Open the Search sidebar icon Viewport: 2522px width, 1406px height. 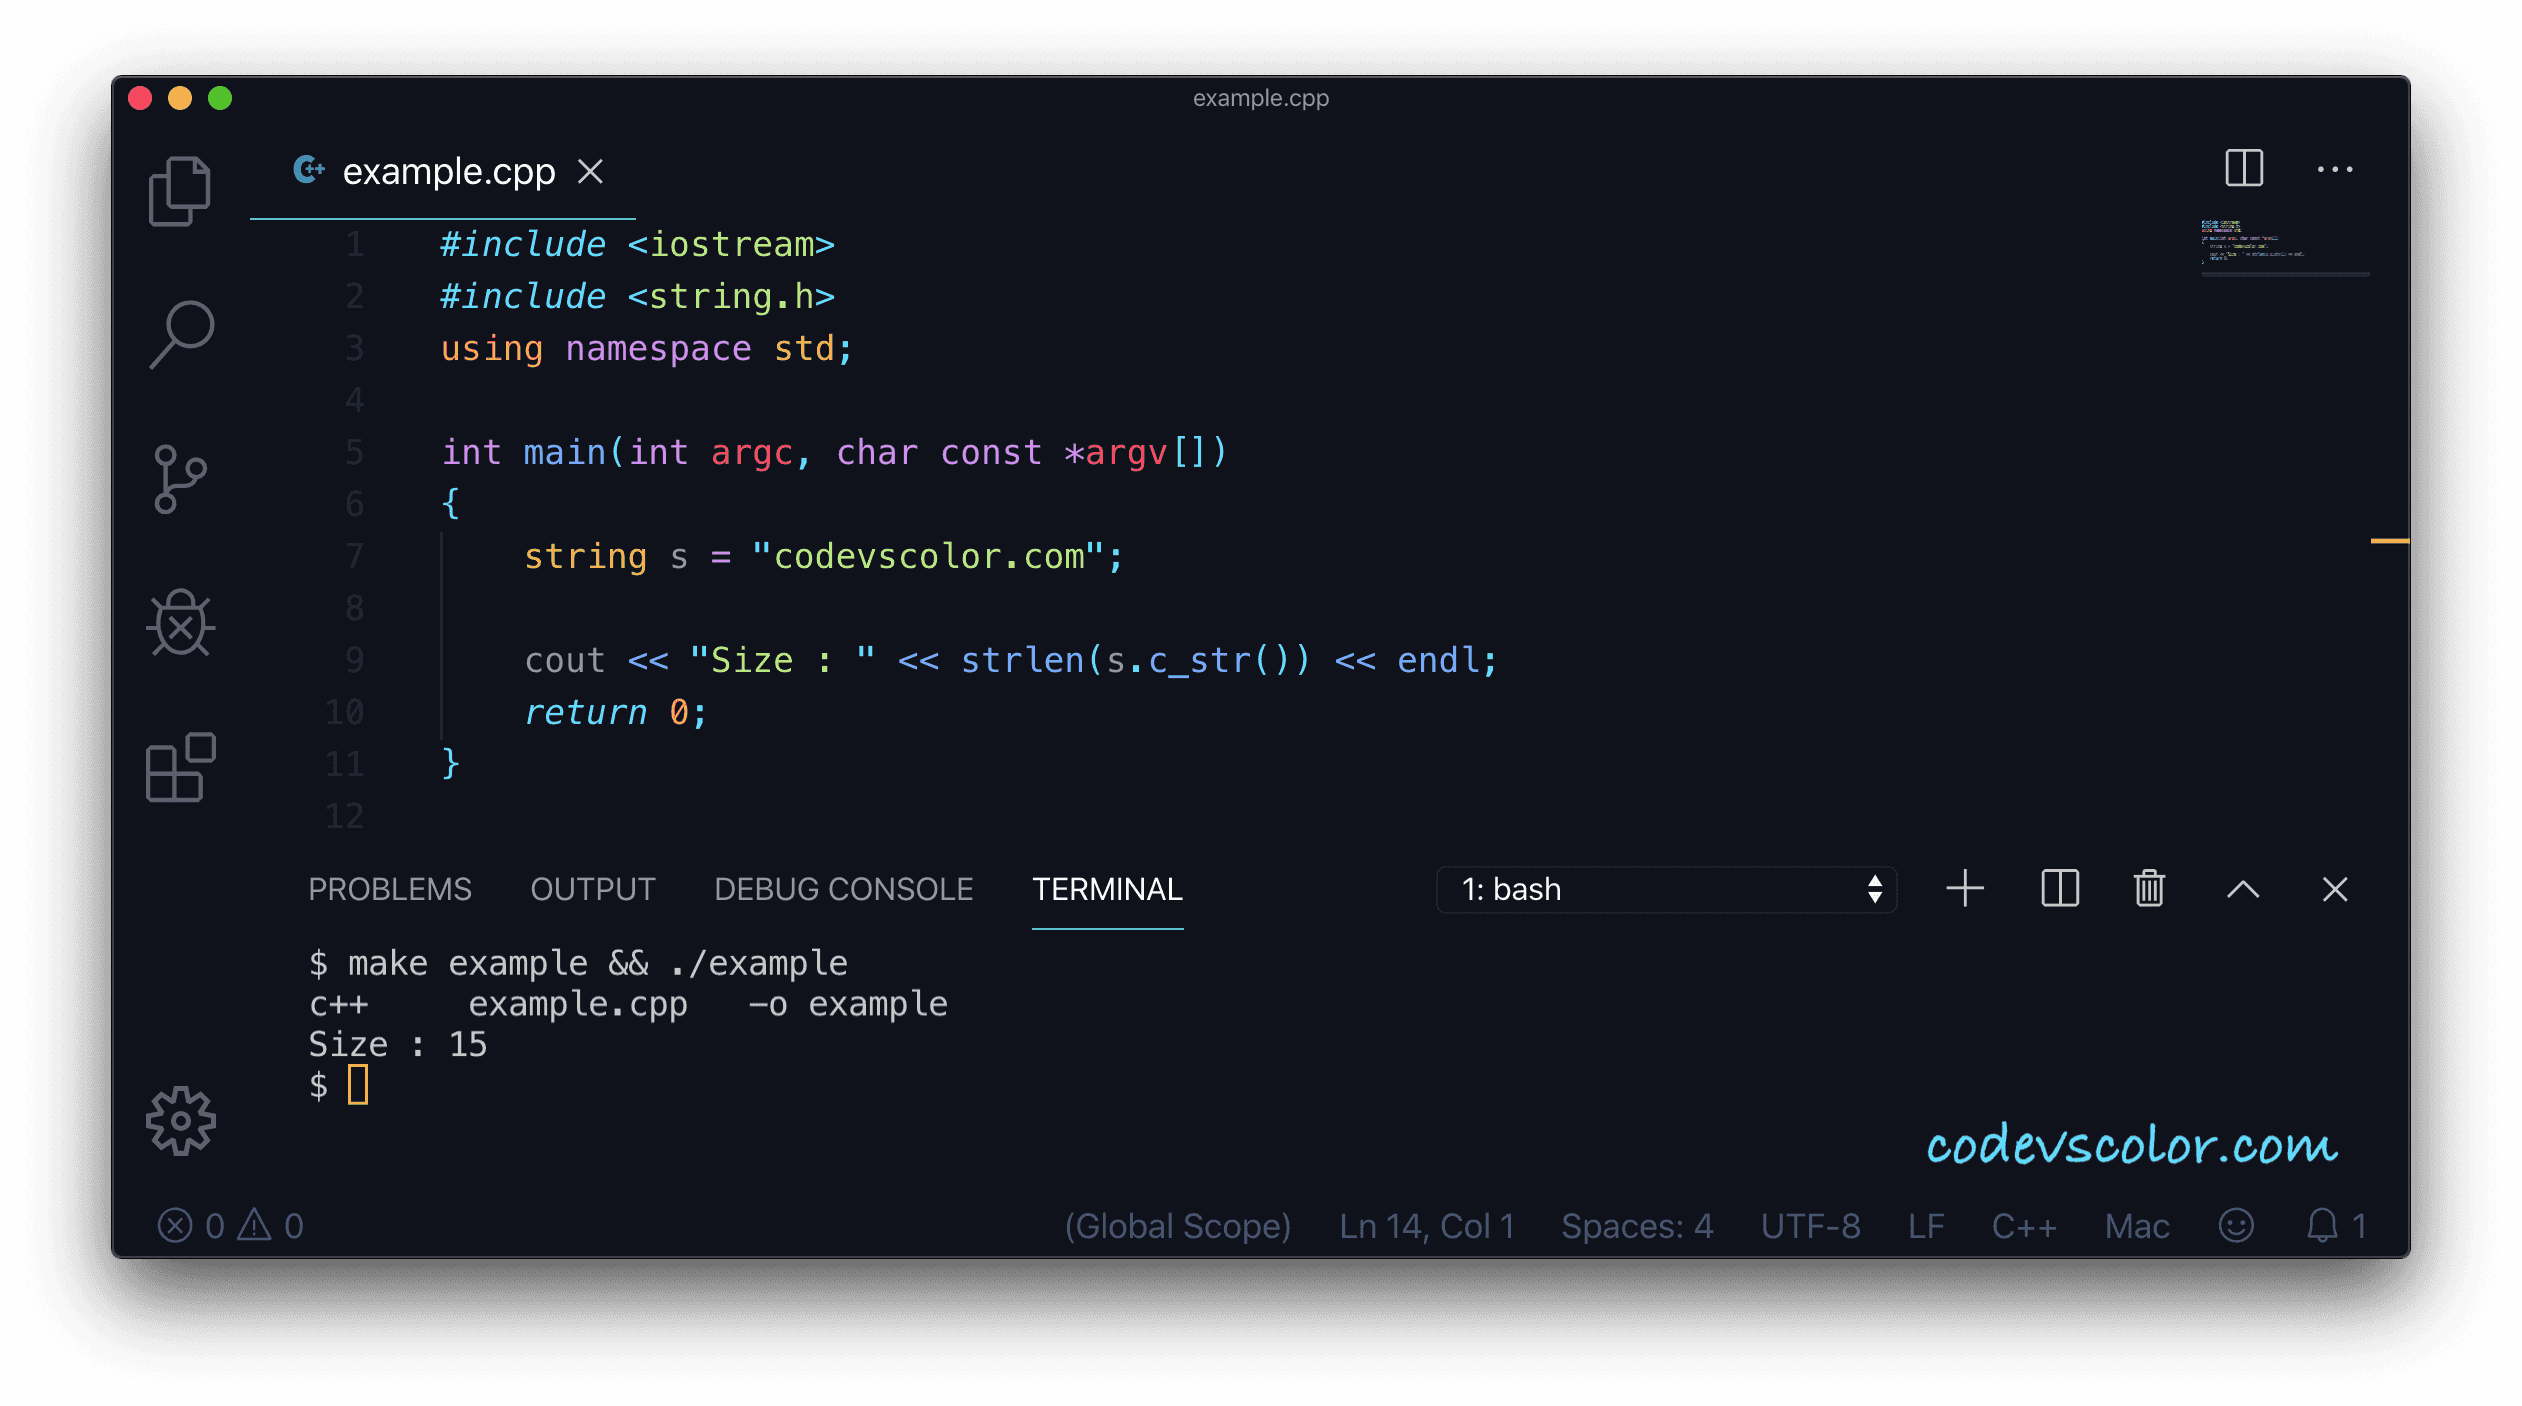182,334
